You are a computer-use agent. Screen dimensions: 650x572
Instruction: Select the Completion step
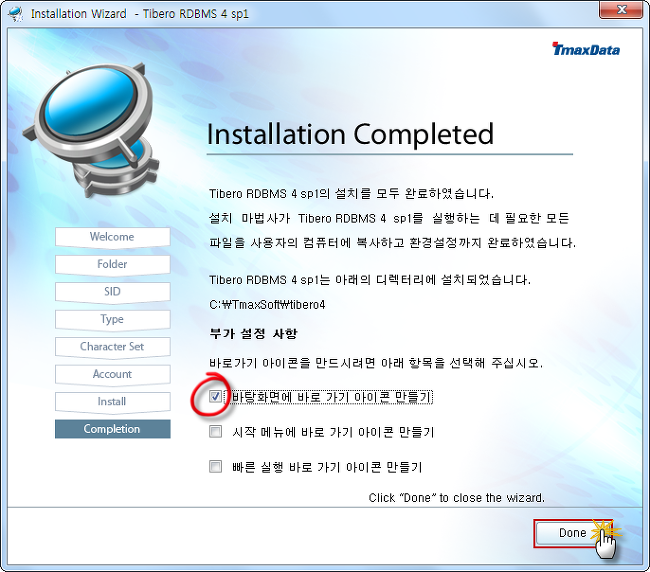pos(112,429)
